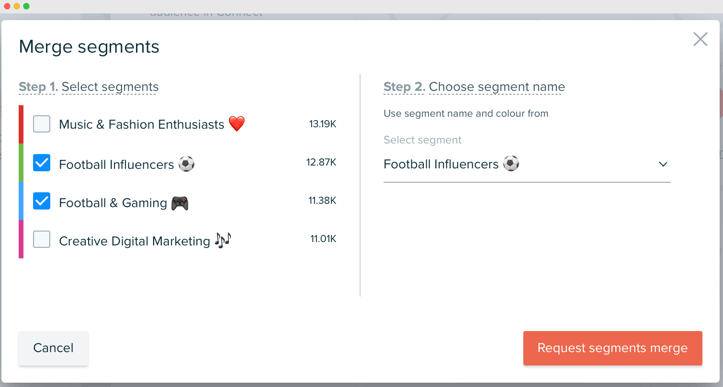The height and width of the screenshot is (387, 723).
Task: Click the red heart emoji icon
Action: coord(237,124)
